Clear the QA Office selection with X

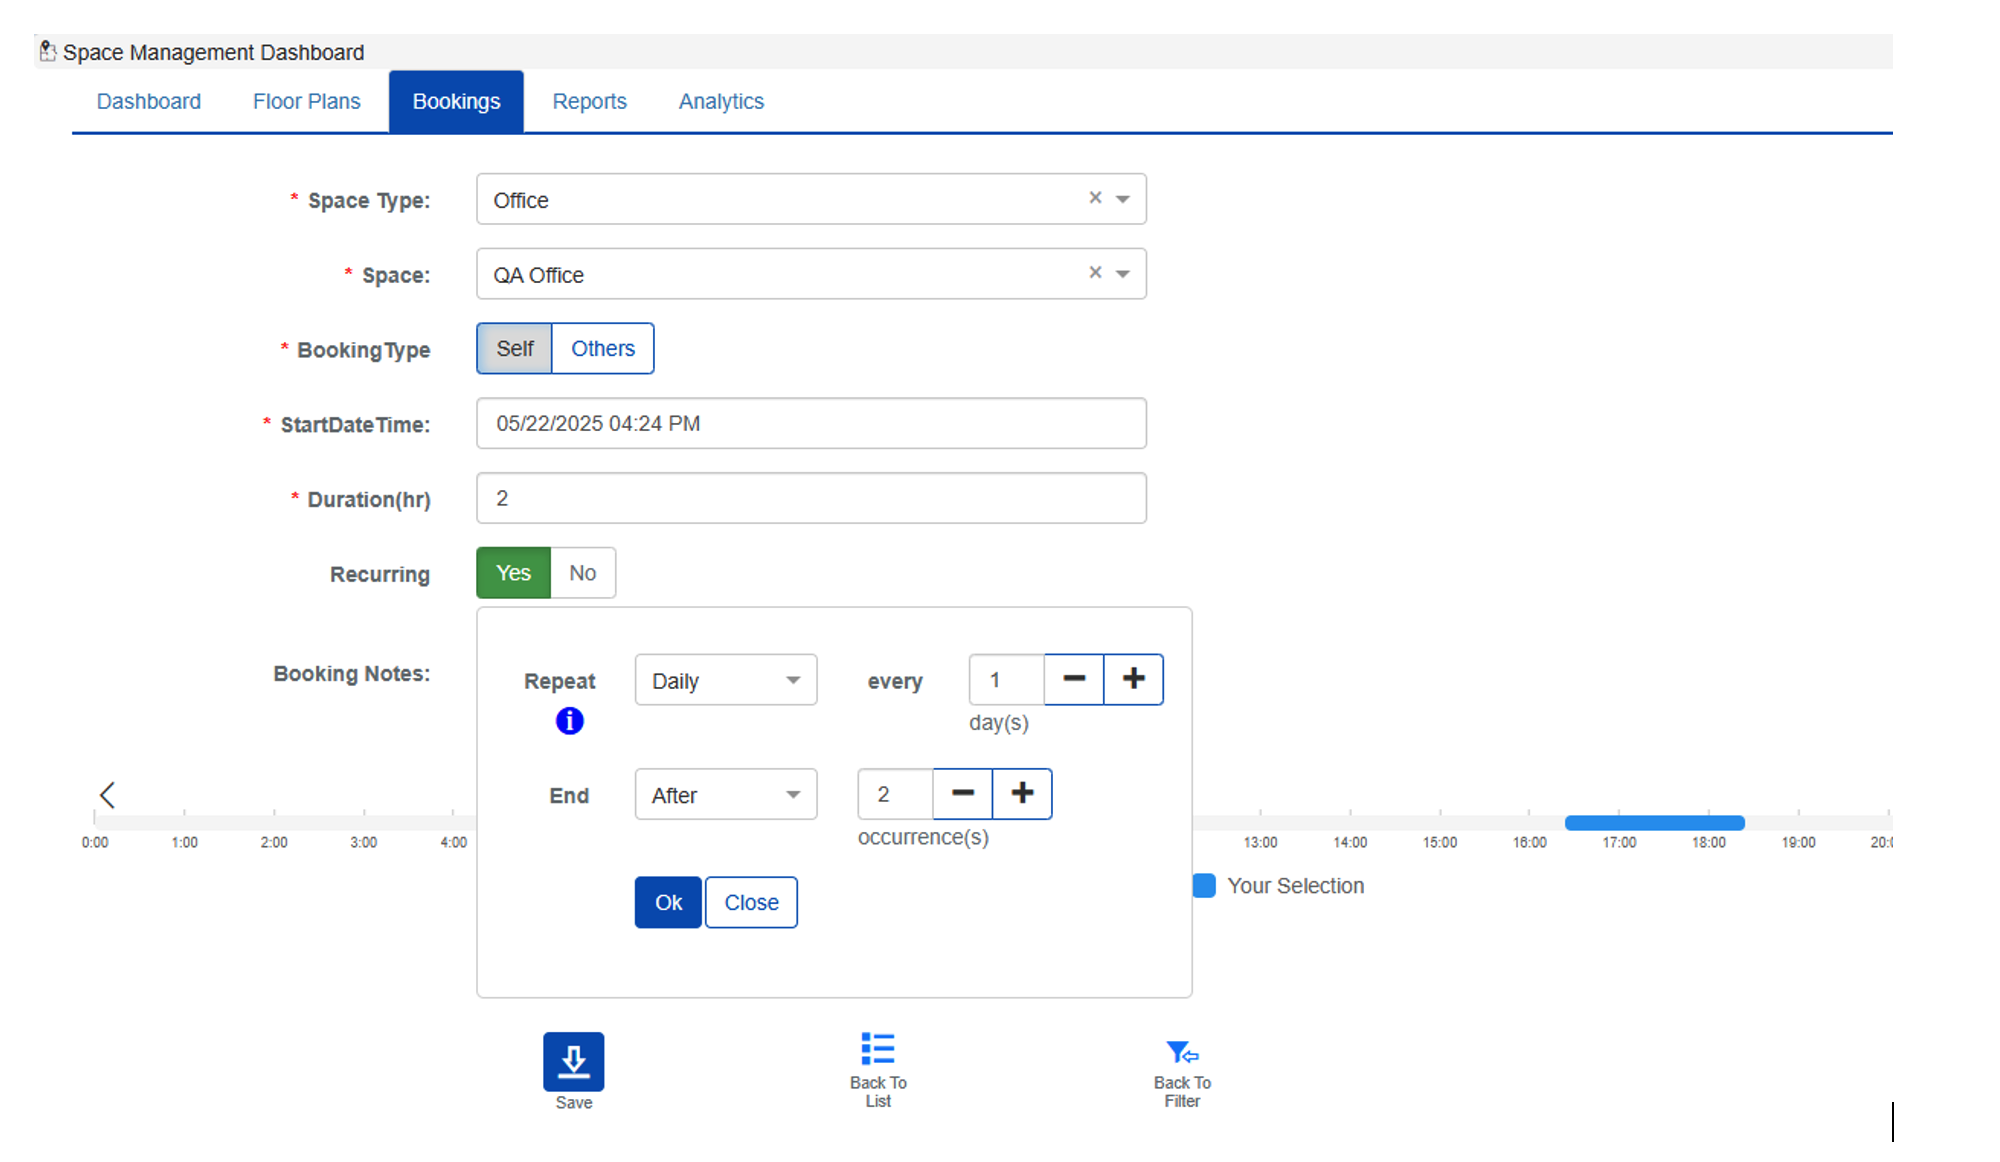tap(1095, 273)
